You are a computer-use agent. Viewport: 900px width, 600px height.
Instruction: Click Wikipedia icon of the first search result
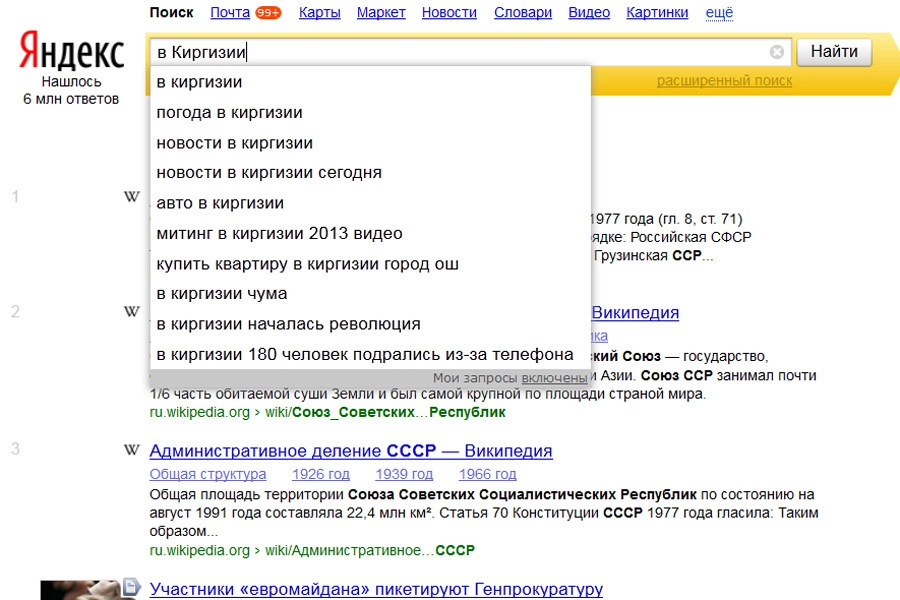131,197
